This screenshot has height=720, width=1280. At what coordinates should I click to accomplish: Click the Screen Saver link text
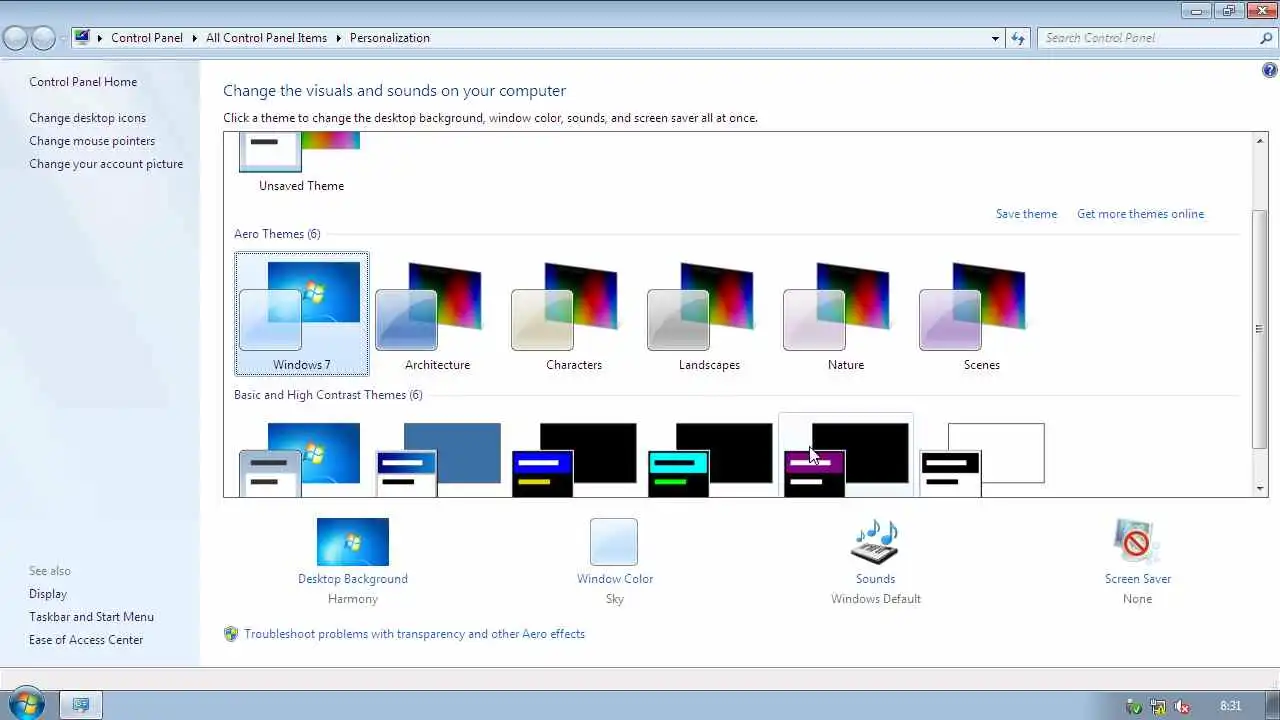click(1138, 579)
